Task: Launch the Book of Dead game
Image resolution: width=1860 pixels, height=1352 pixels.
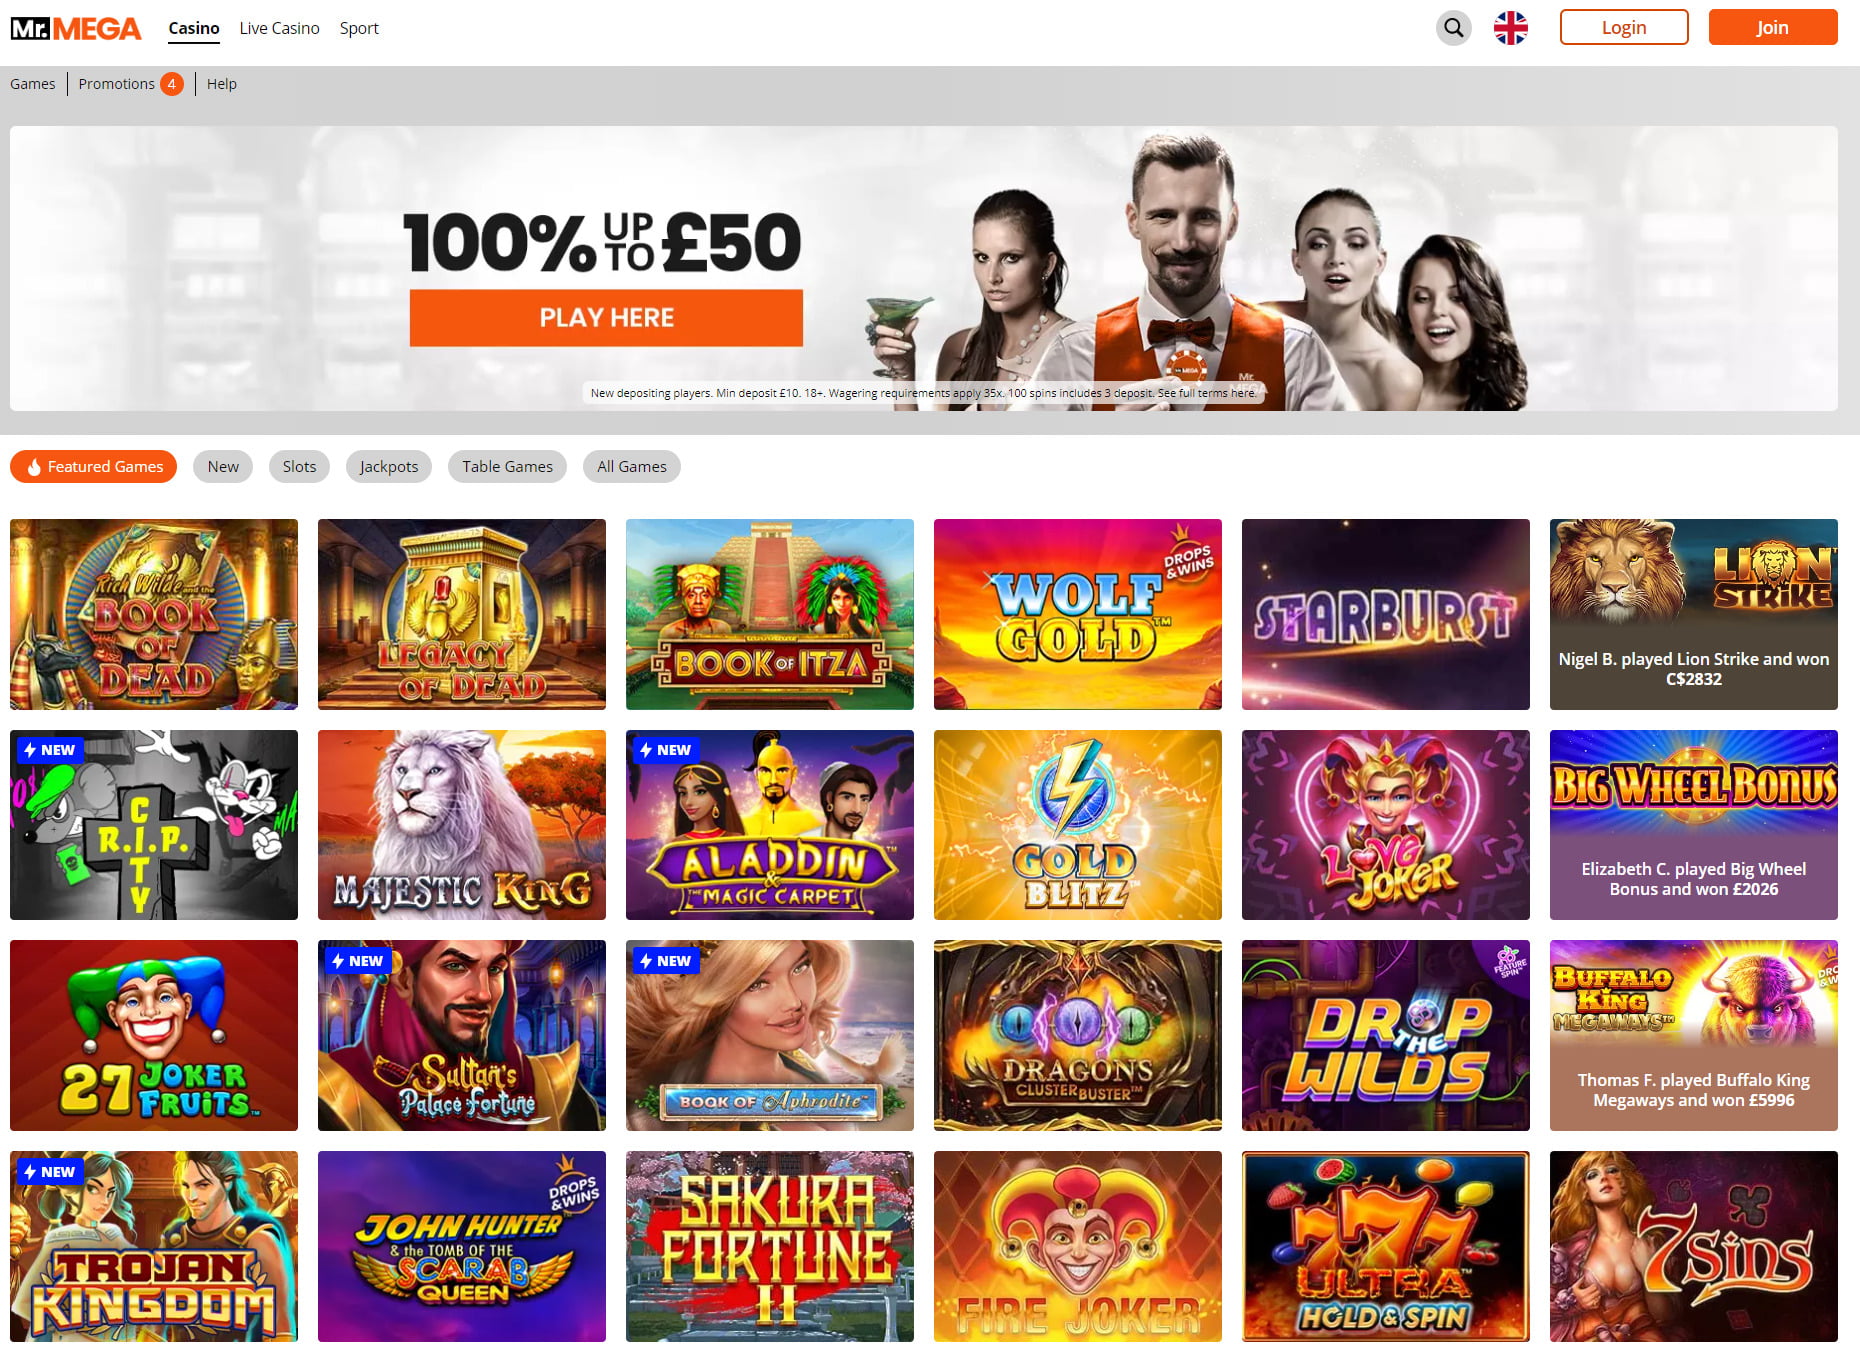Action: pyautogui.click(x=154, y=614)
